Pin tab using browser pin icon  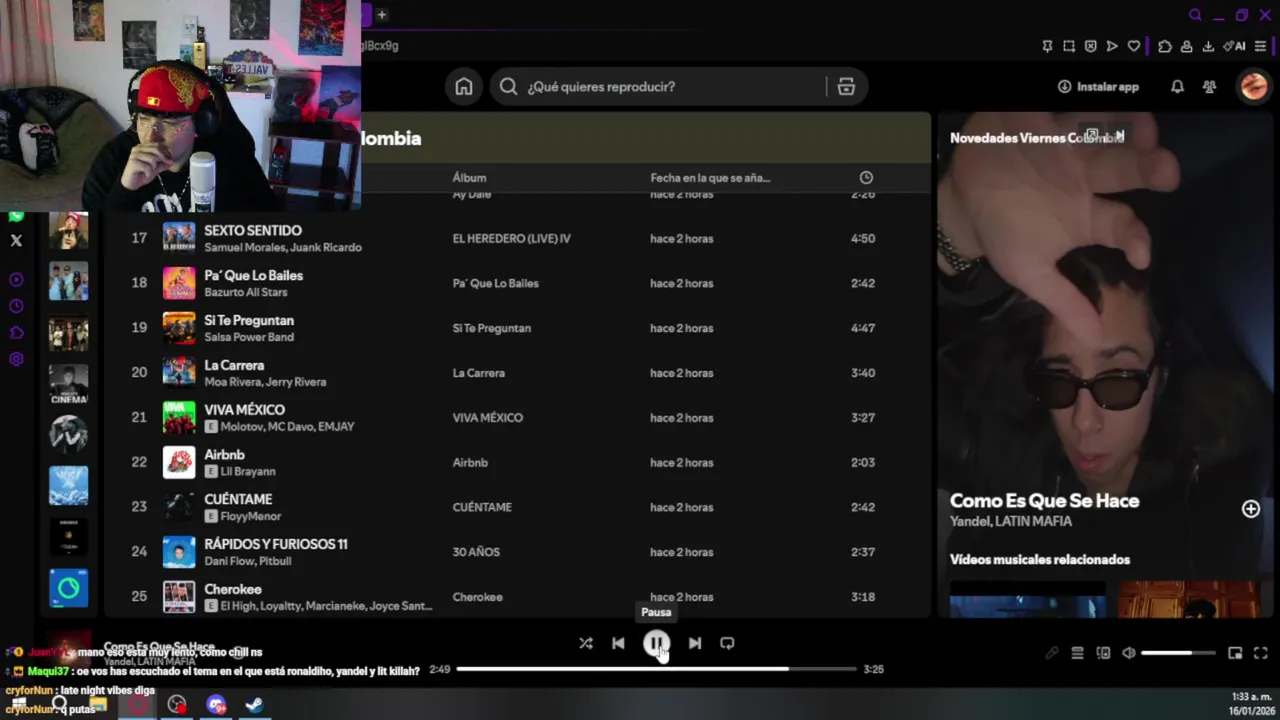[1047, 46]
